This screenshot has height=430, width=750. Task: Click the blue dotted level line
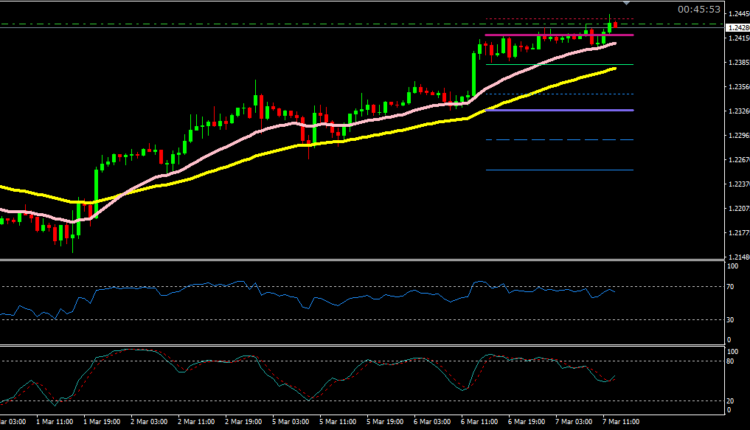pos(558,94)
